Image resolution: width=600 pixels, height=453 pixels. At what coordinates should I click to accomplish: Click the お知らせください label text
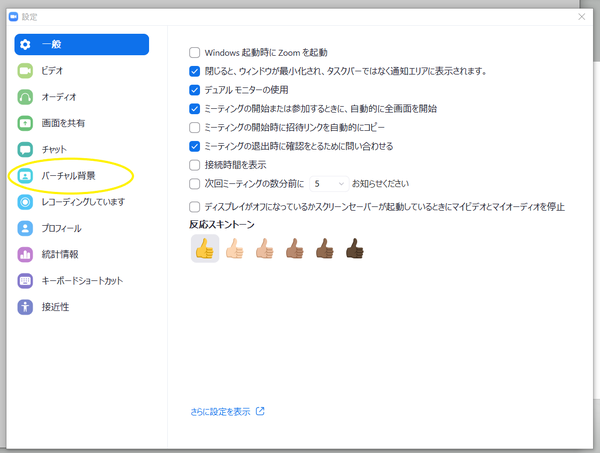[380, 184]
